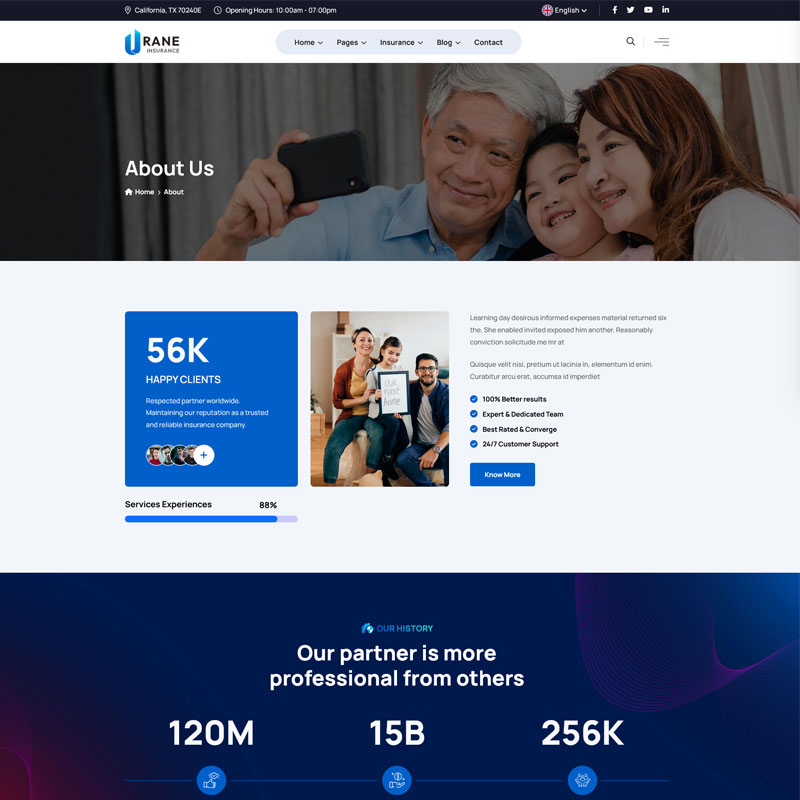800x800 pixels.
Task: Click the search magnifier icon
Action: click(x=630, y=42)
